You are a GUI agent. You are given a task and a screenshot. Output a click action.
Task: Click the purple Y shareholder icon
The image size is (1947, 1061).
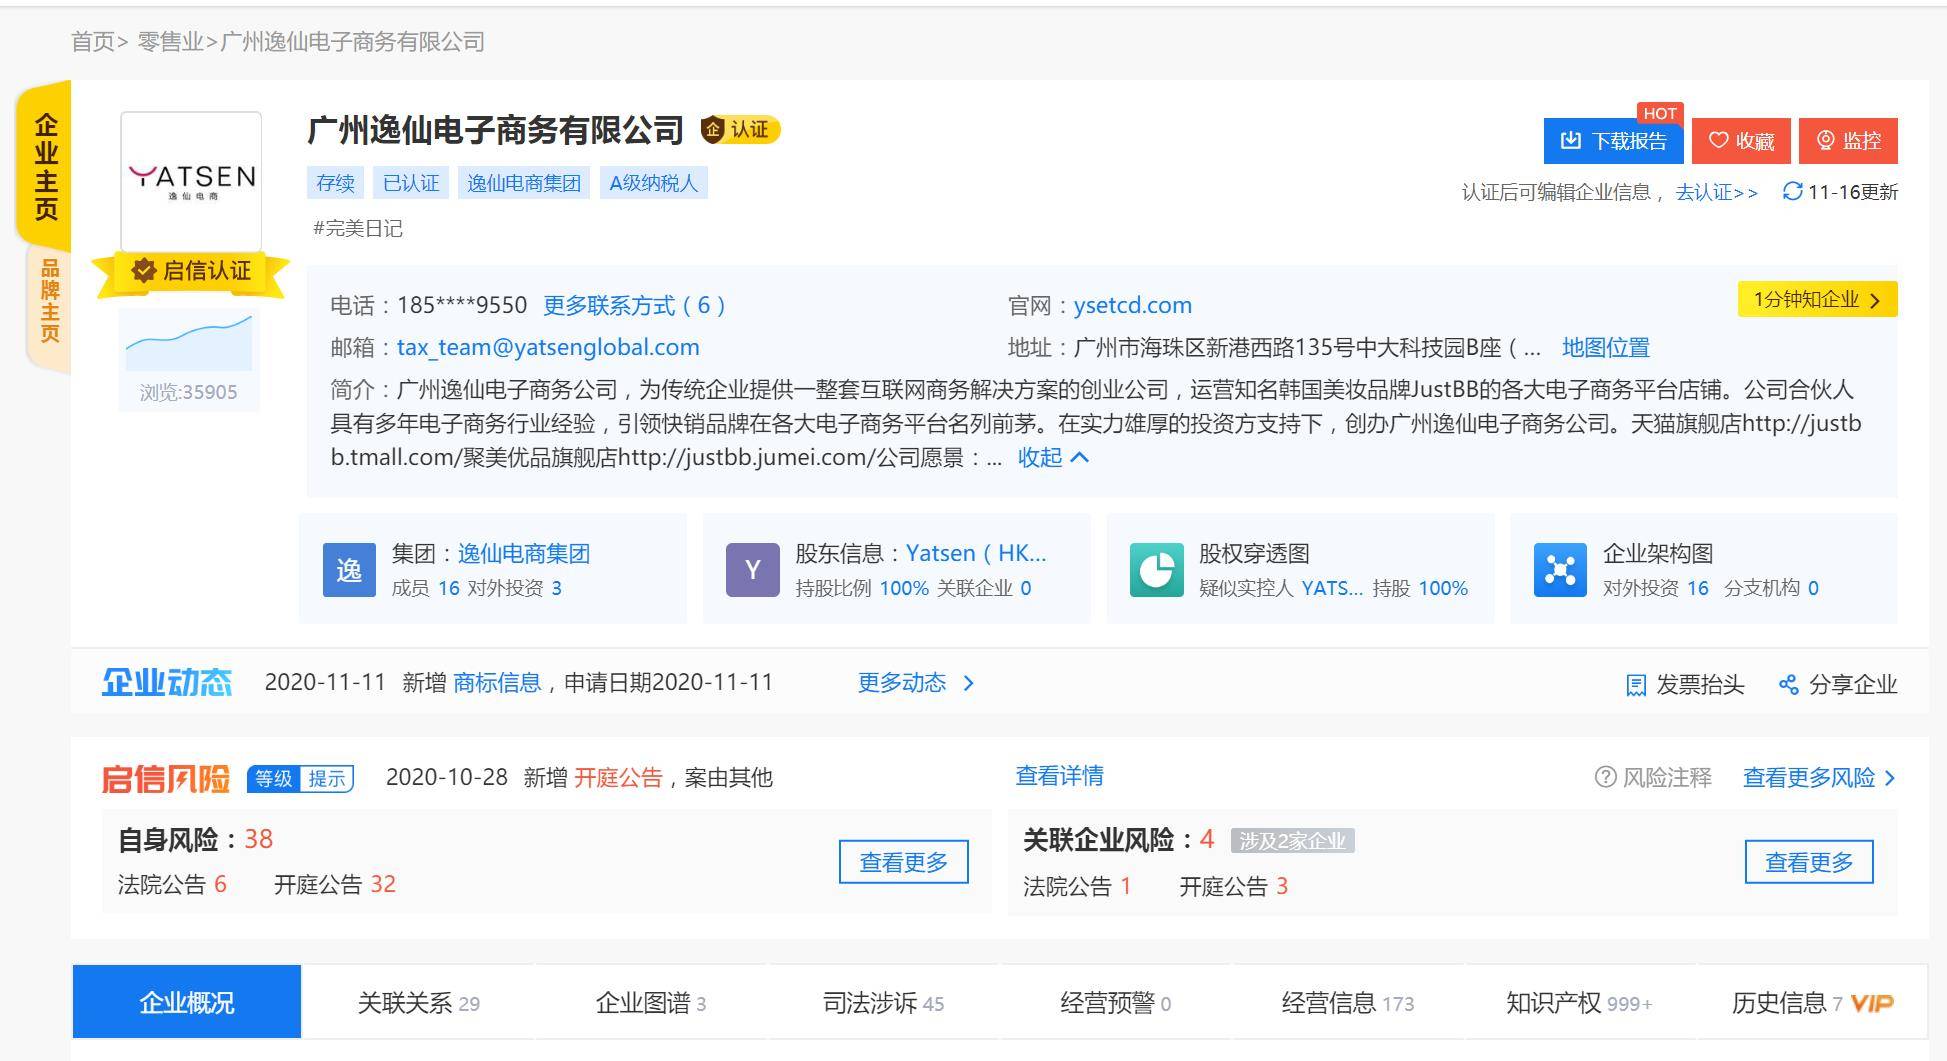753,570
